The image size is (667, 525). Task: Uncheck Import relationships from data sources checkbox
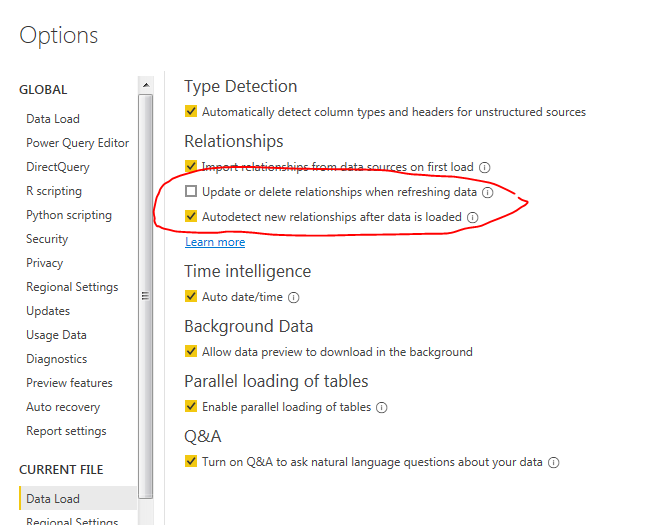click(191, 166)
